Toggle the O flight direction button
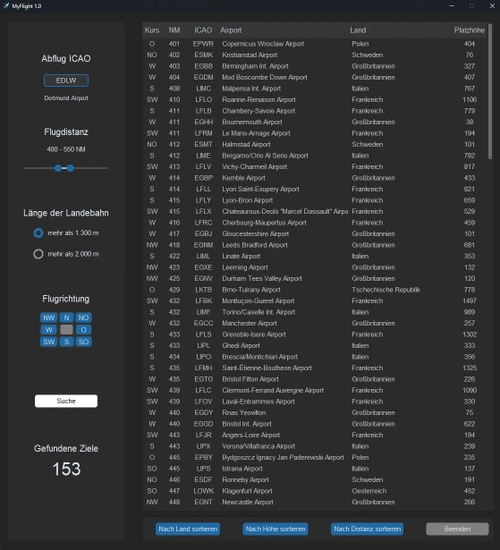 pos(84,330)
